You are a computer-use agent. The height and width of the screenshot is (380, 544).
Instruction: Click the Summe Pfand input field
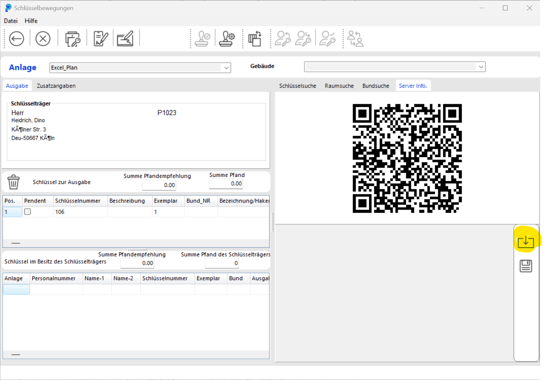(226, 184)
